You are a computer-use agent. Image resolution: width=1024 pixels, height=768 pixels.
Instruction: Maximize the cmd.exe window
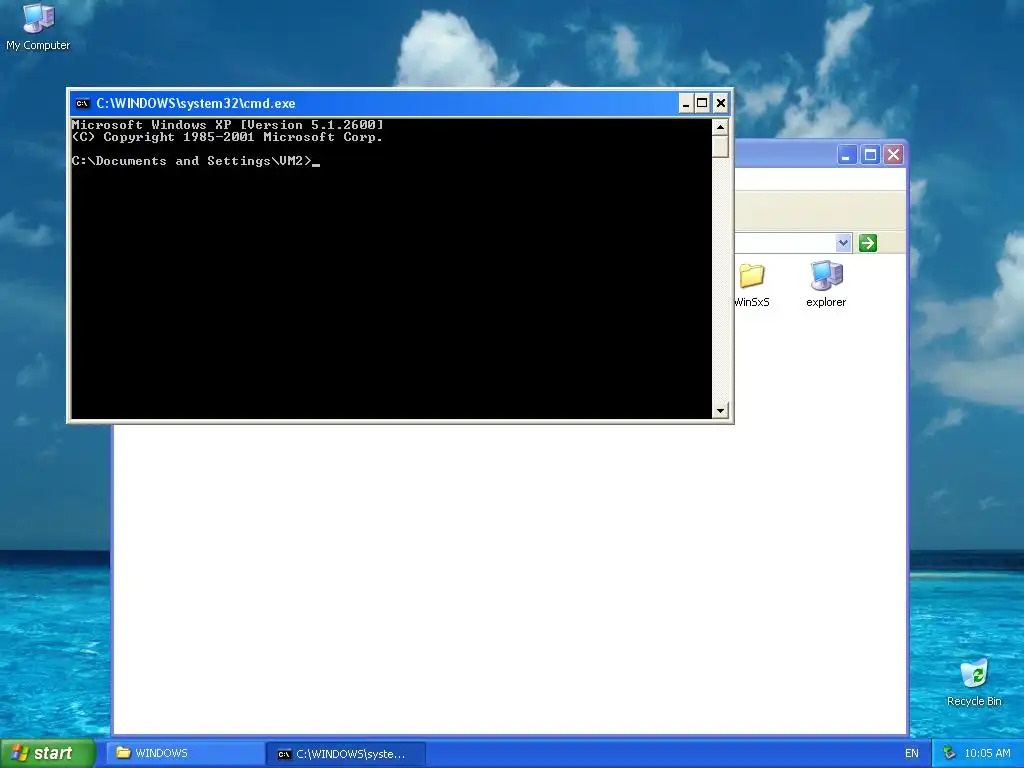703,103
